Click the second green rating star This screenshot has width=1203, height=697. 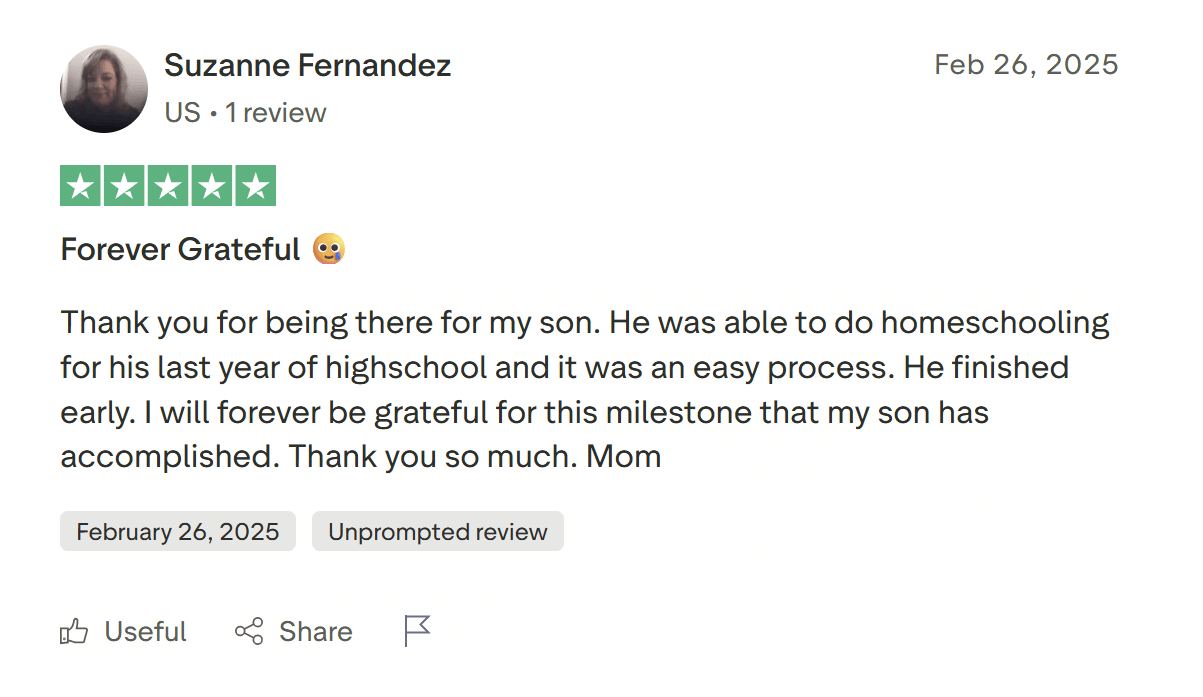click(x=124, y=186)
